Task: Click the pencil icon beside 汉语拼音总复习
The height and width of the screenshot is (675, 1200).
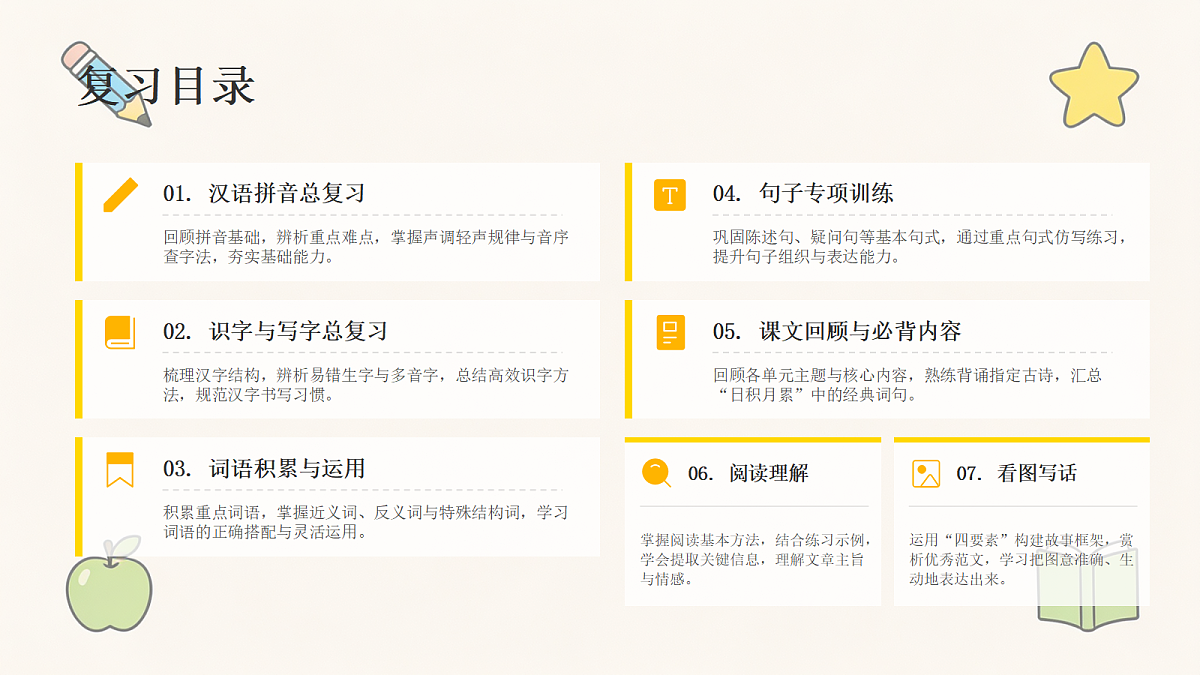Action: (x=120, y=194)
